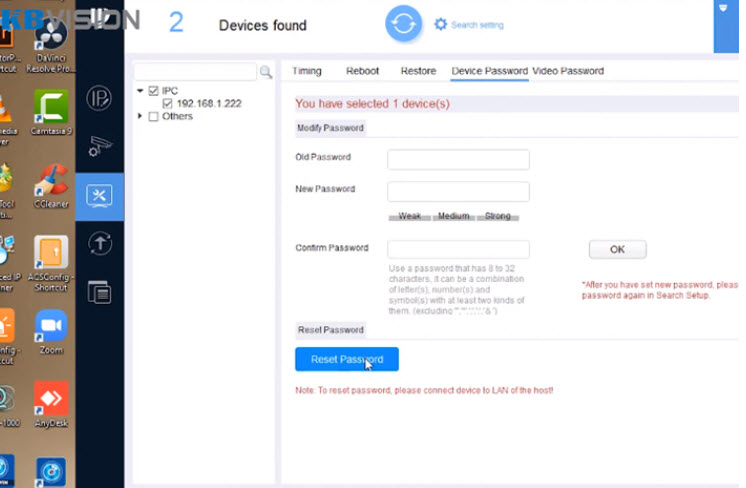
Task: Click the Reset Password section header label
Action: click(331, 330)
